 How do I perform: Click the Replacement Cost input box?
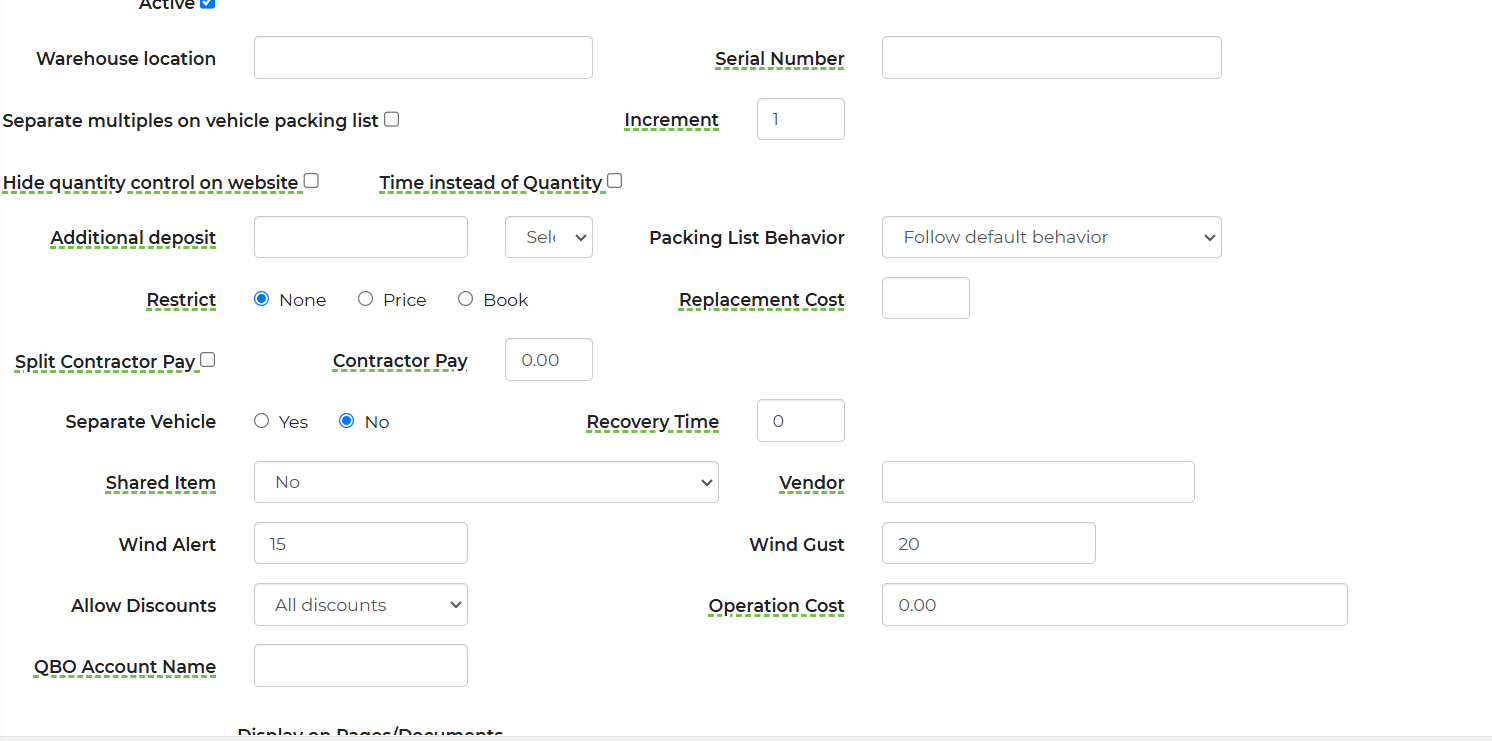click(x=925, y=298)
